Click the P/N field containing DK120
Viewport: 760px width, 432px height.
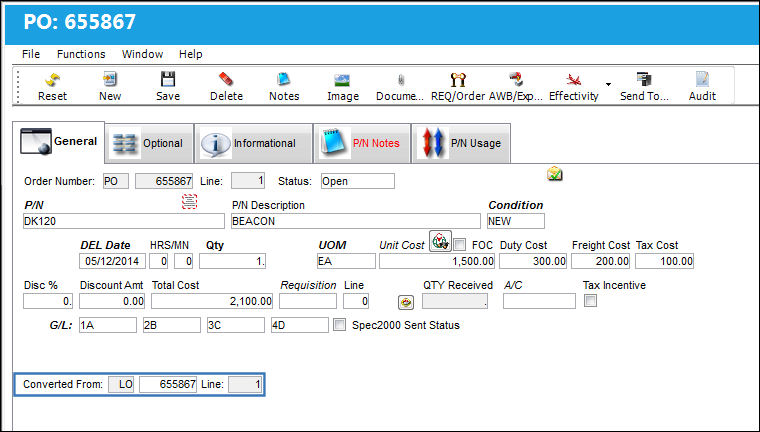click(124, 221)
